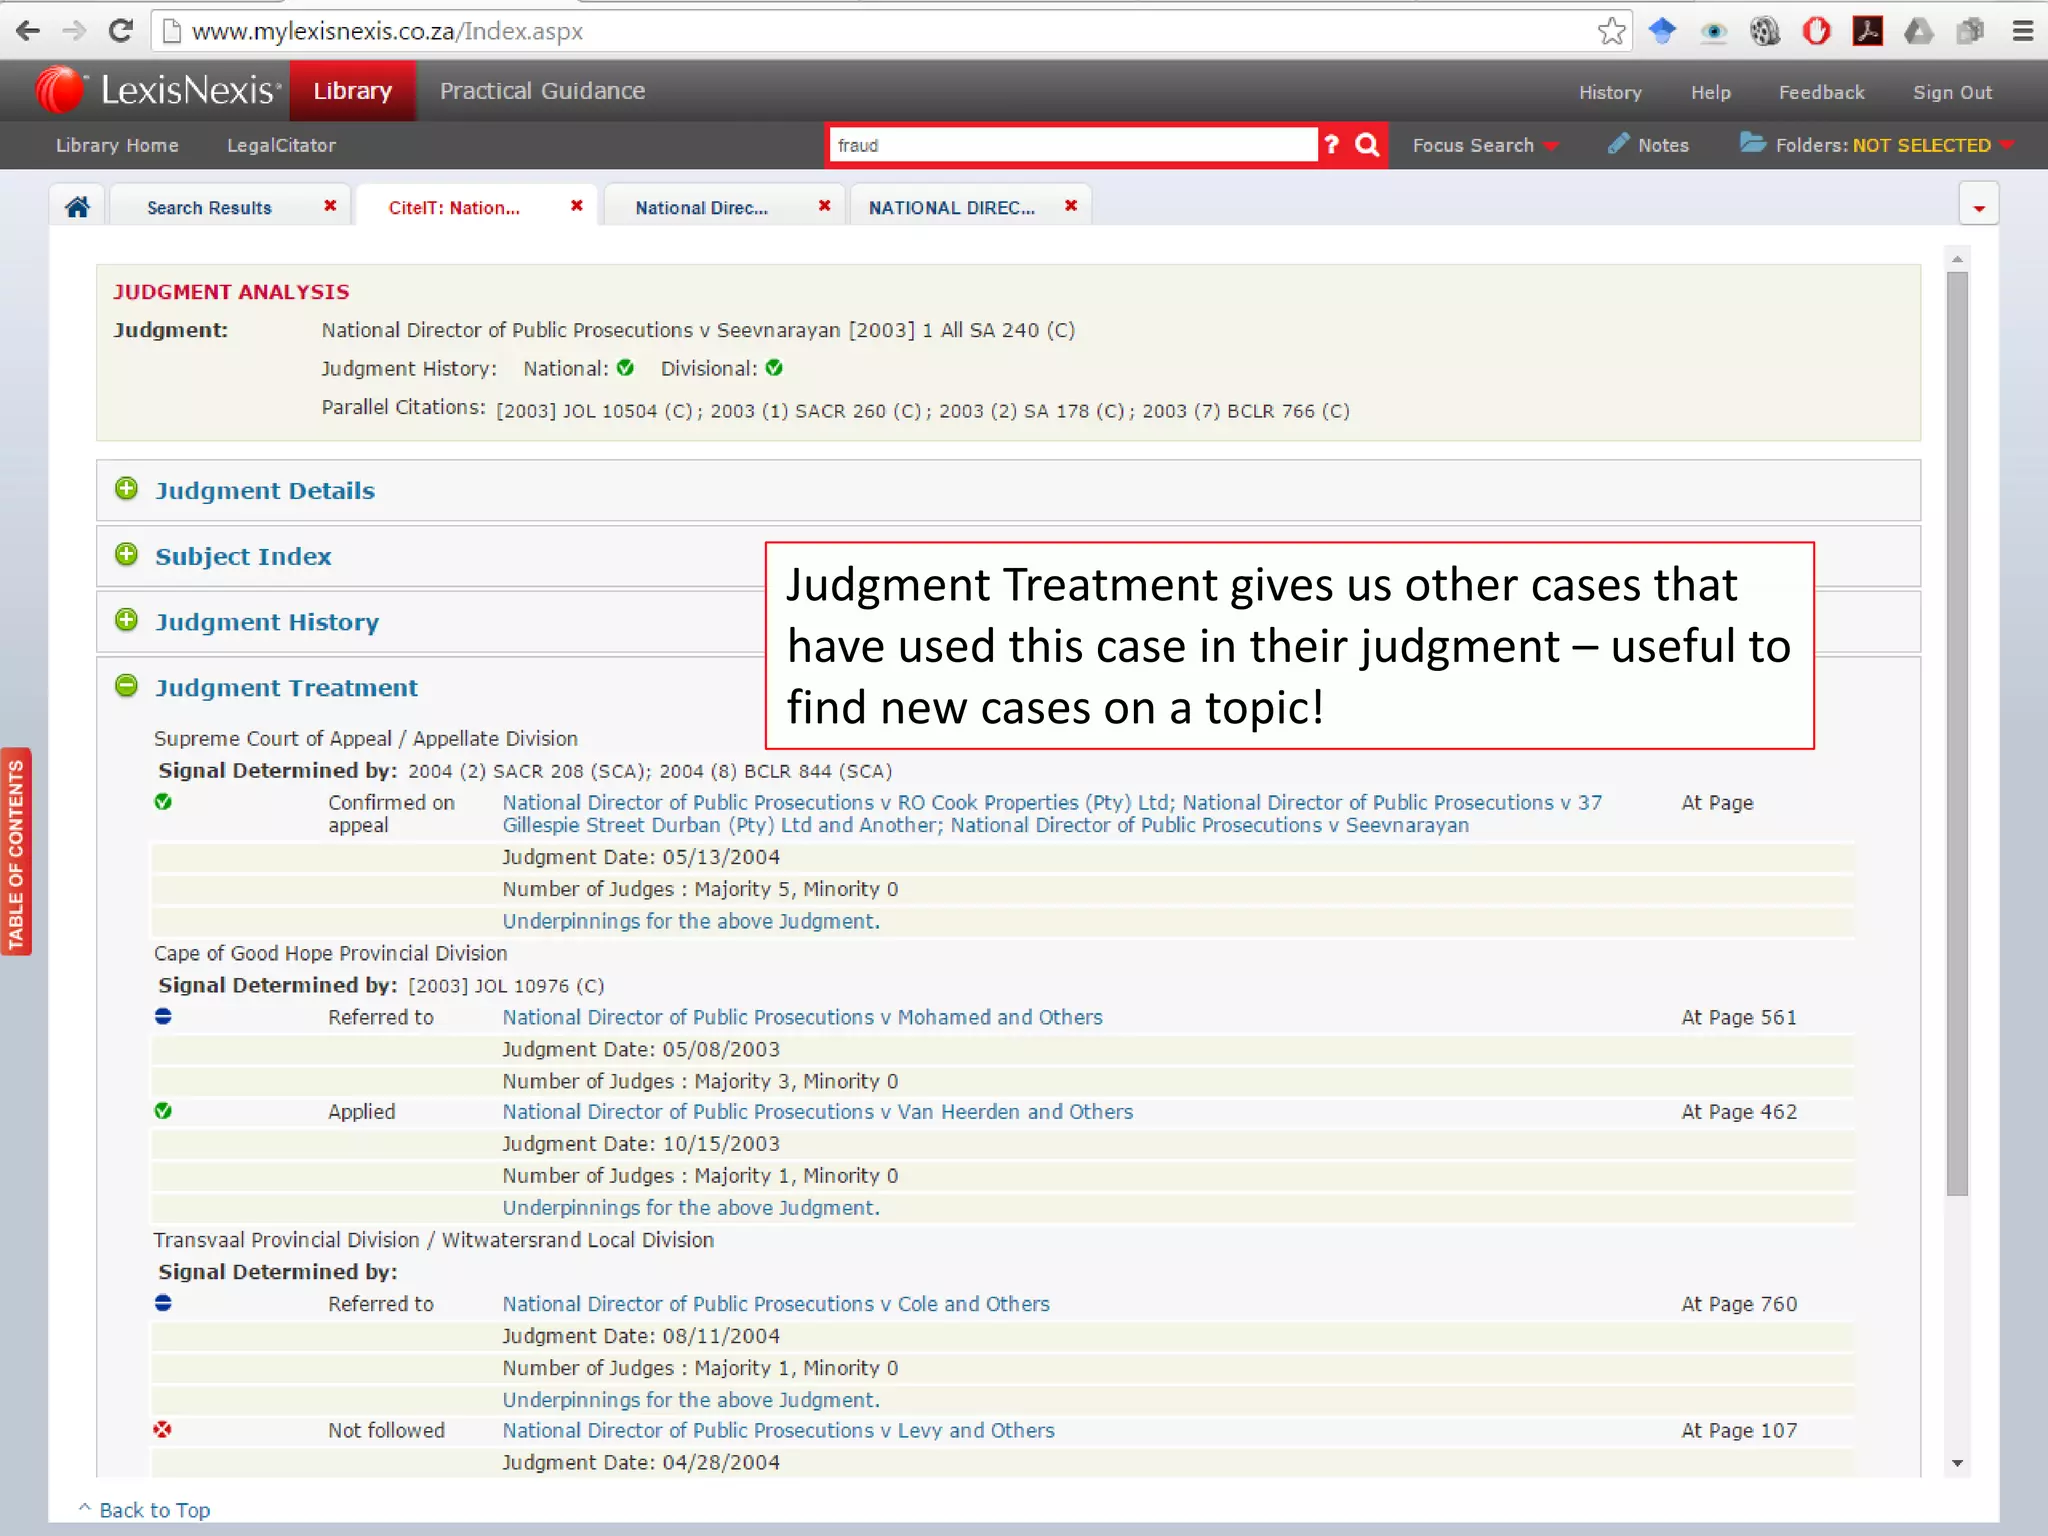Viewport: 2048px width, 1536px height.
Task: Click the red Opera-style extension icon
Action: [1816, 31]
